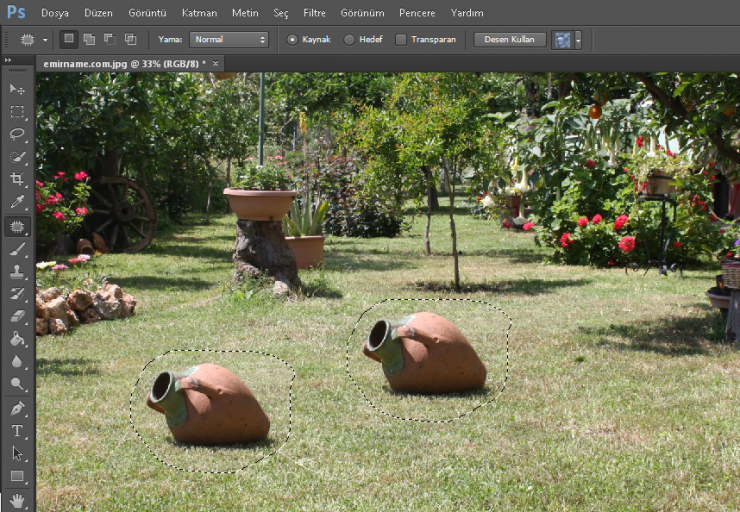Open the Filtre menu
This screenshot has width=740, height=512.
314,13
